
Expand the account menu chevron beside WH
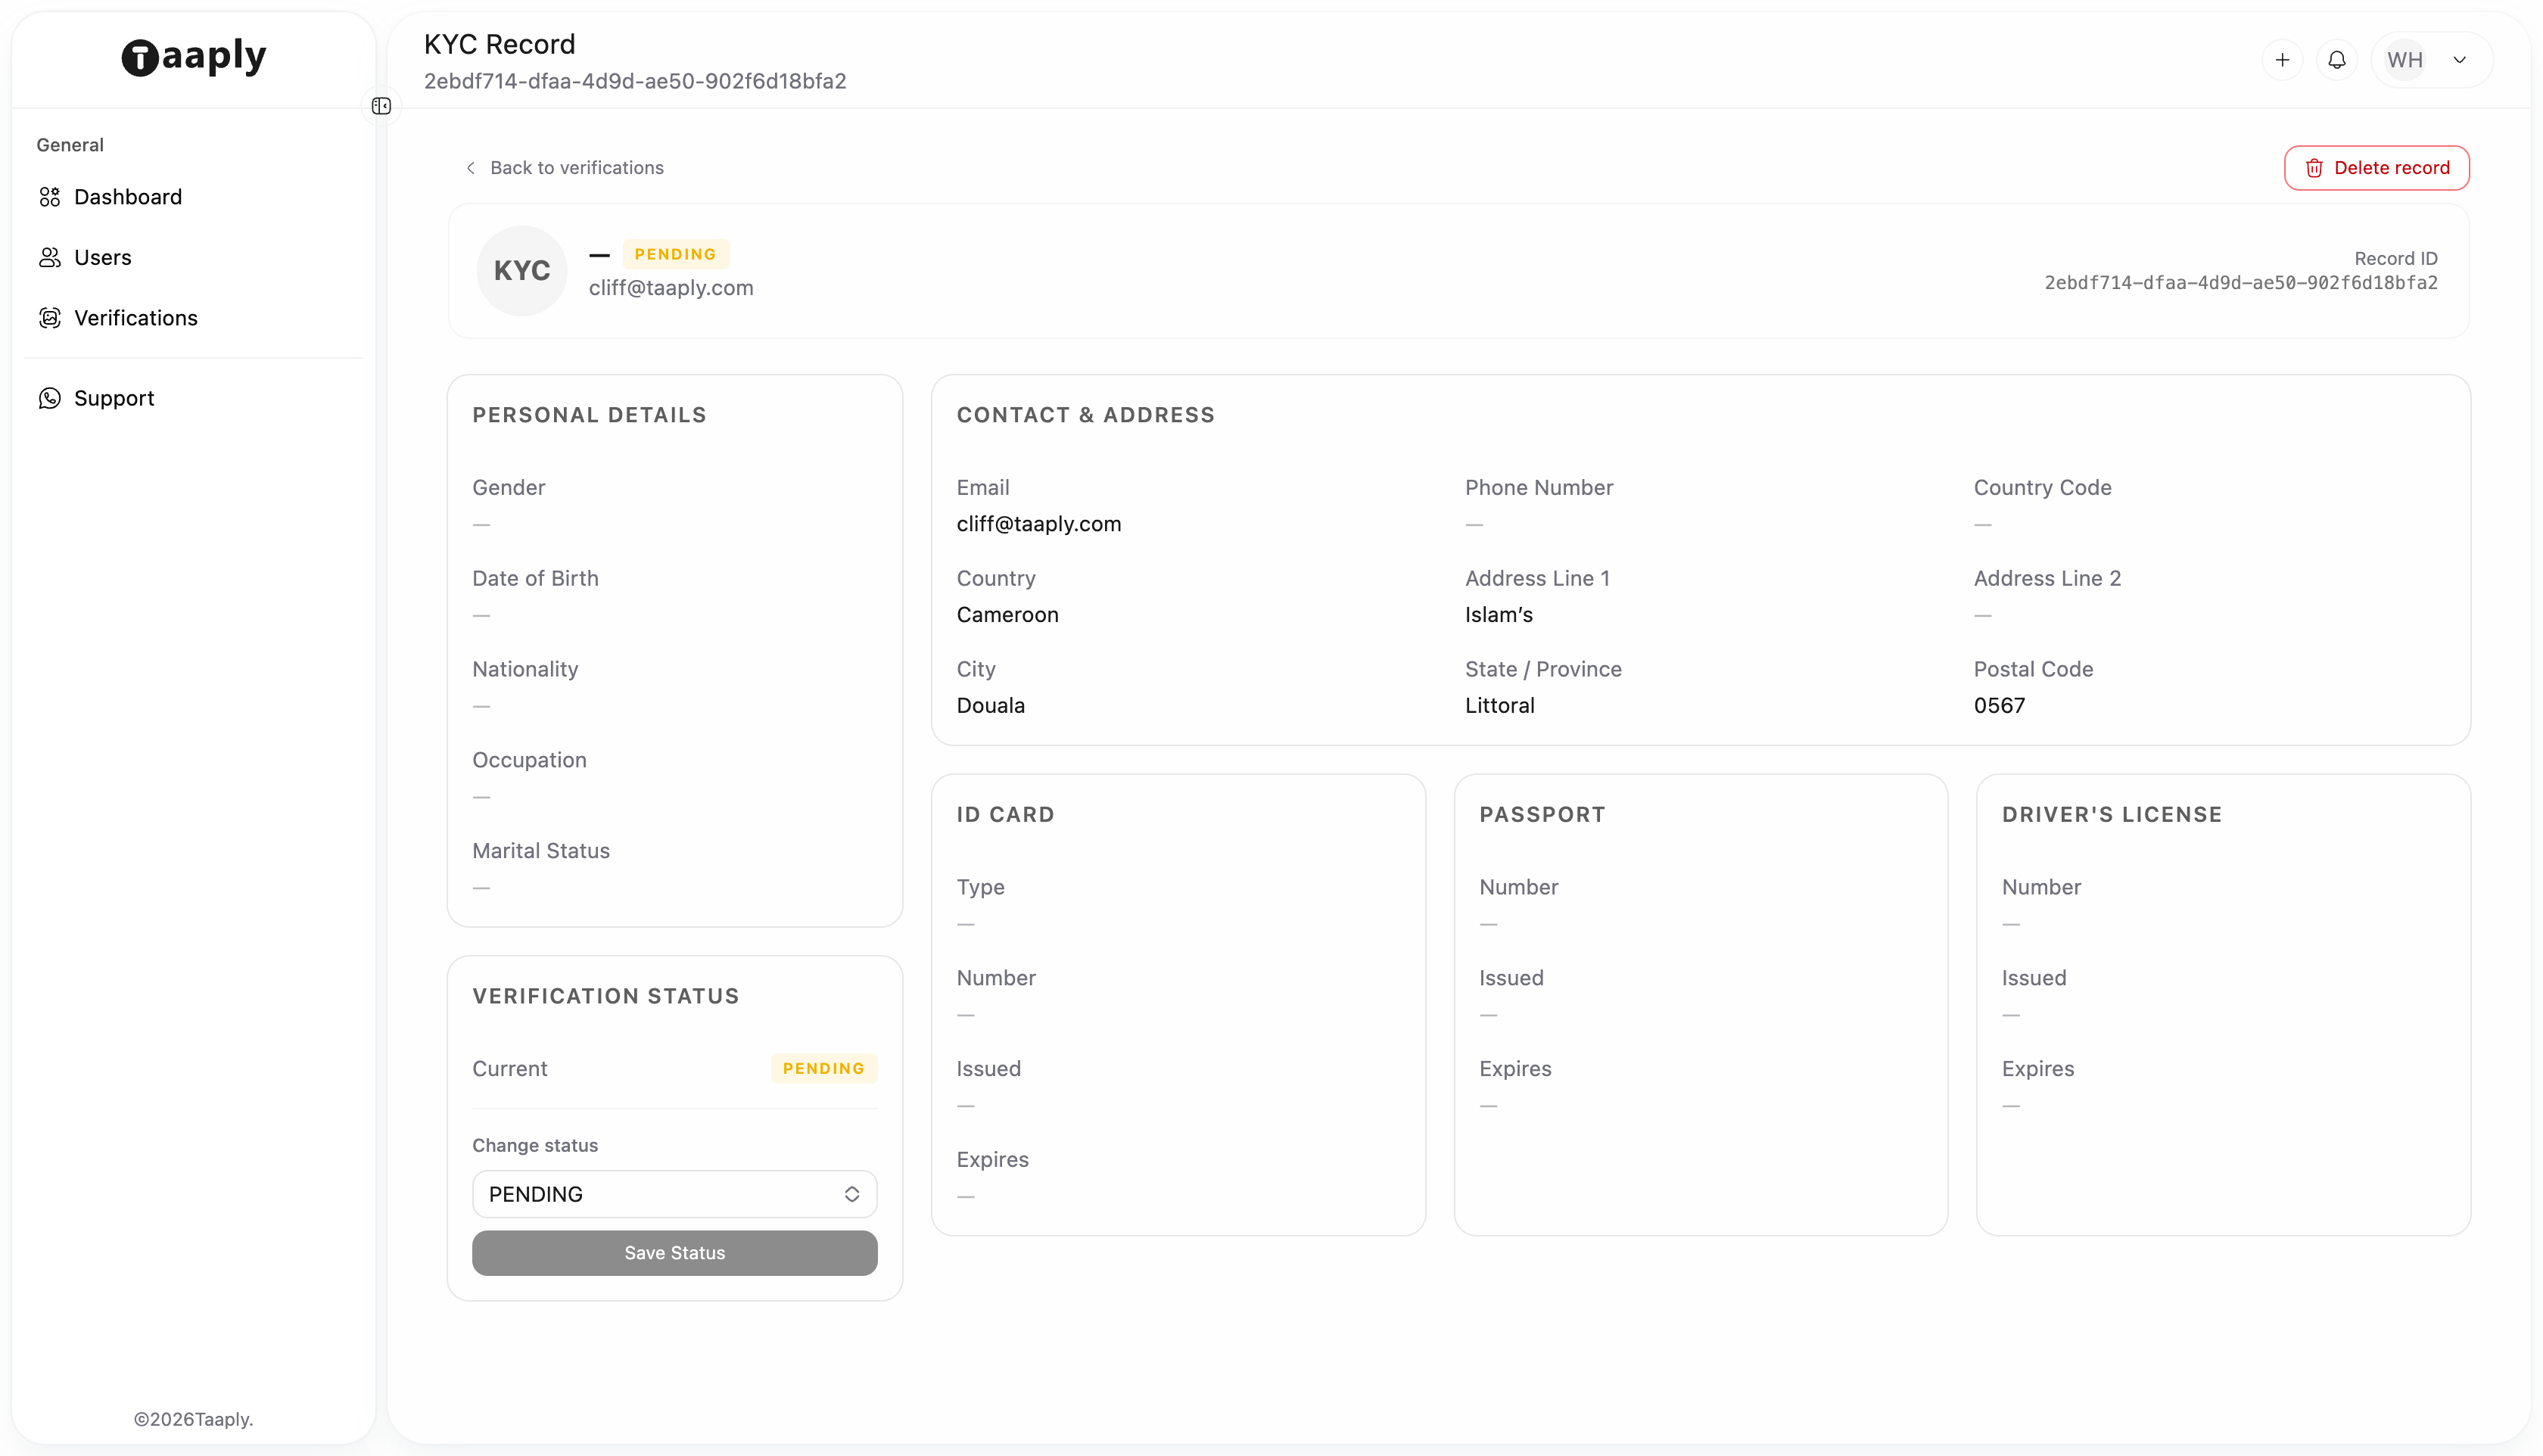click(x=2460, y=59)
